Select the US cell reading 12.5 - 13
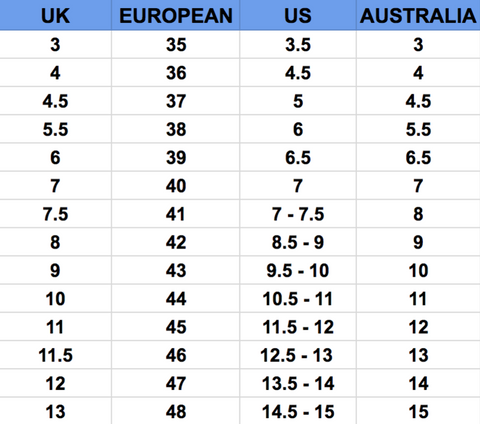This screenshot has width=480, height=424. click(298, 355)
